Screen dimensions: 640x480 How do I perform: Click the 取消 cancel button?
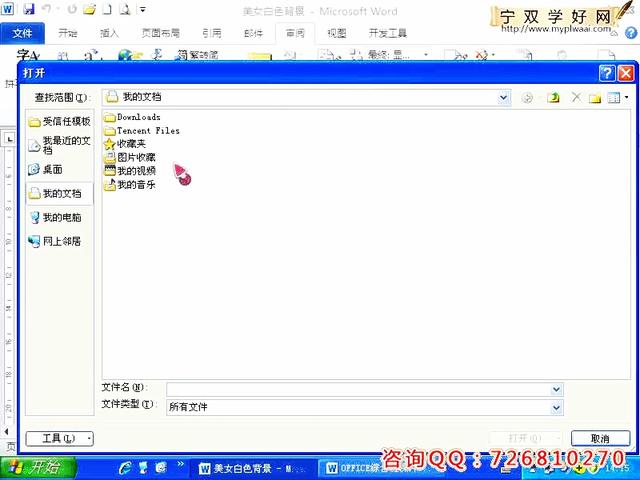click(600, 439)
